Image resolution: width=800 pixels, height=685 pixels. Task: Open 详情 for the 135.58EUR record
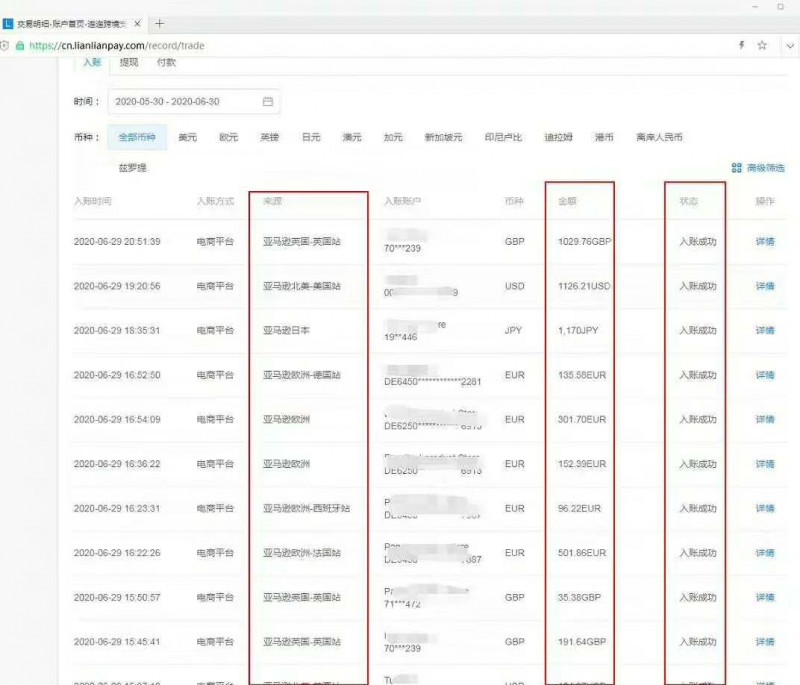(x=765, y=375)
